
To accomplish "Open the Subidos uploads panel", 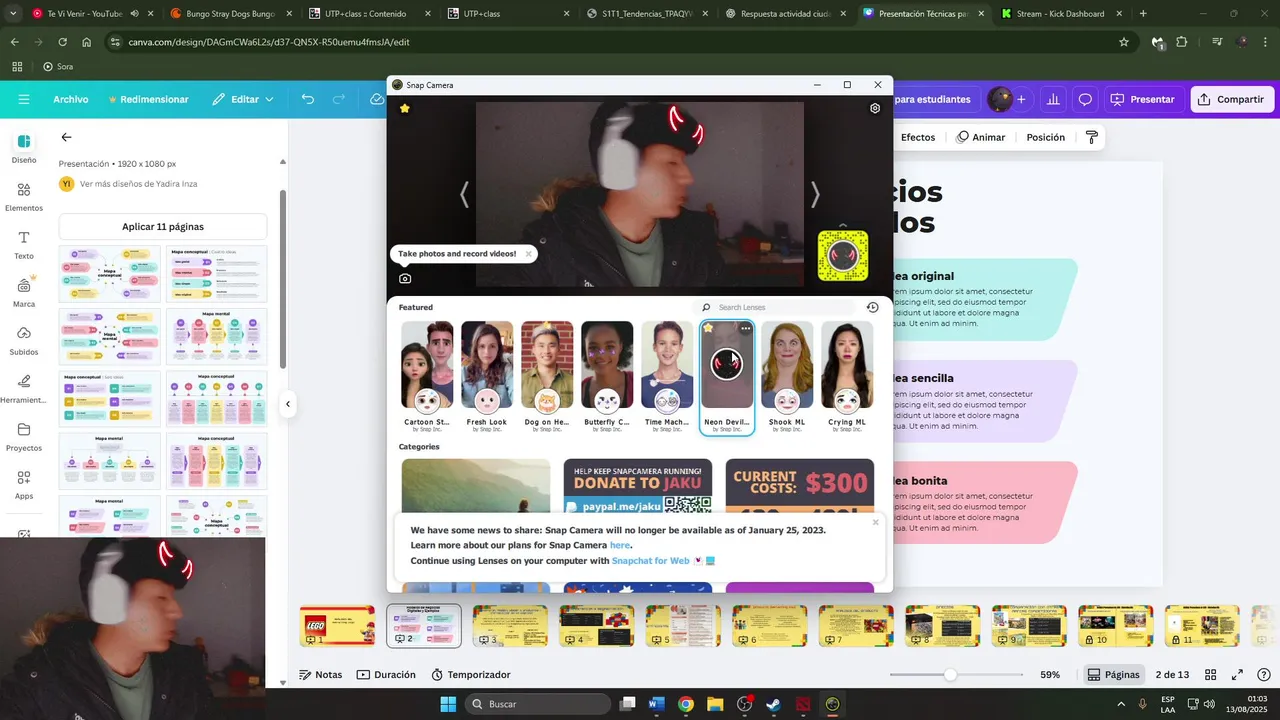I will pyautogui.click(x=24, y=341).
